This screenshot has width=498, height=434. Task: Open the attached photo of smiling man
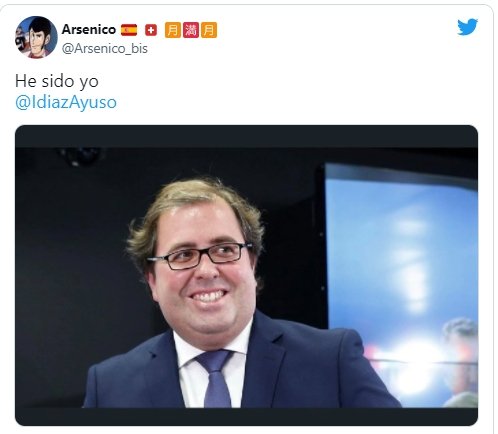pos(246,275)
